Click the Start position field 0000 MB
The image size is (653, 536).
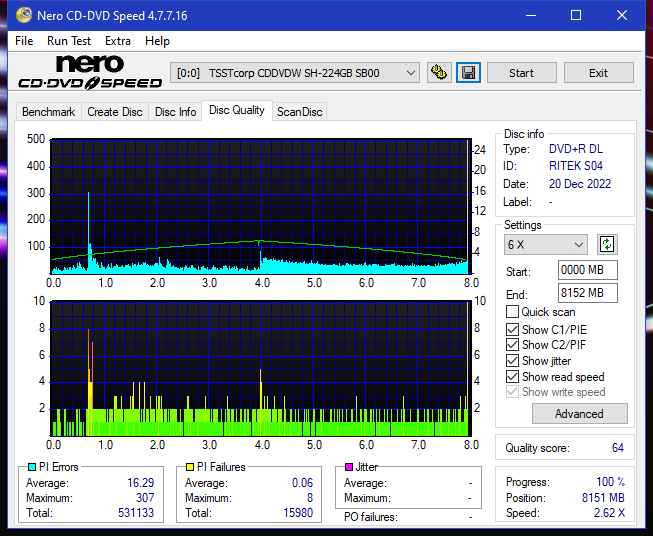[588, 270]
